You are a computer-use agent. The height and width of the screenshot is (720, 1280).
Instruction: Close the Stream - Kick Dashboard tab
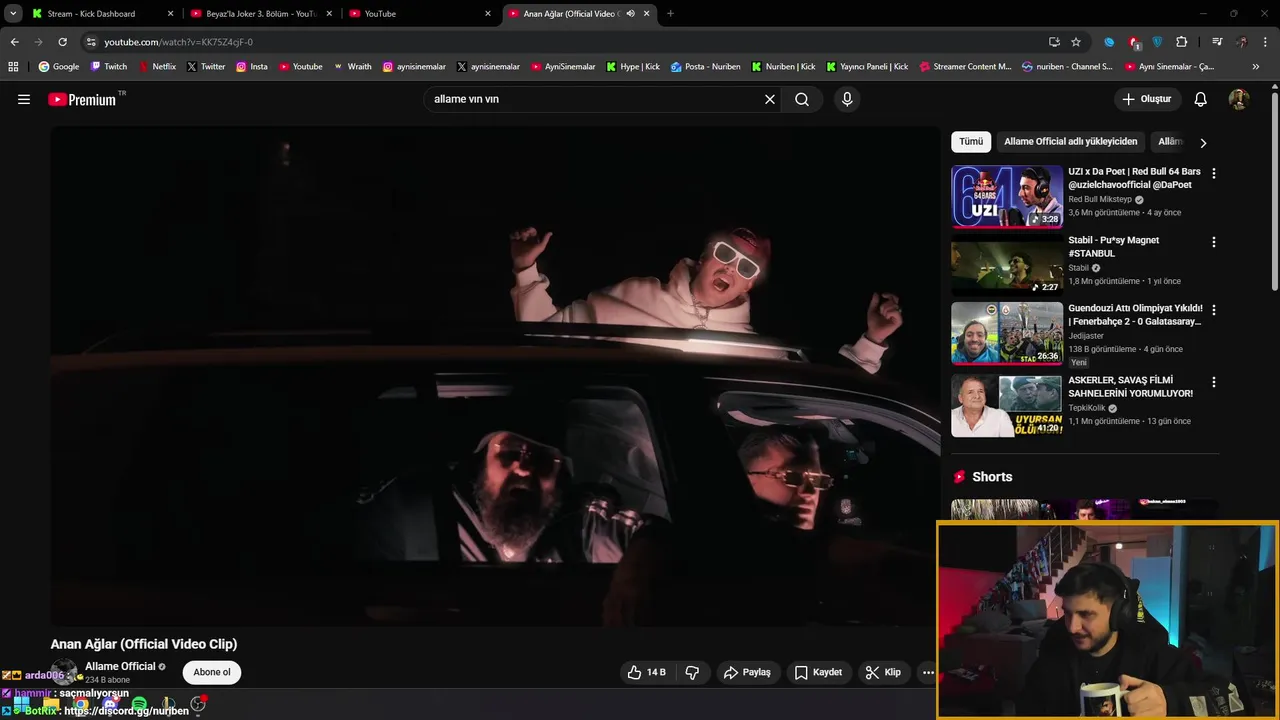tap(170, 14)
